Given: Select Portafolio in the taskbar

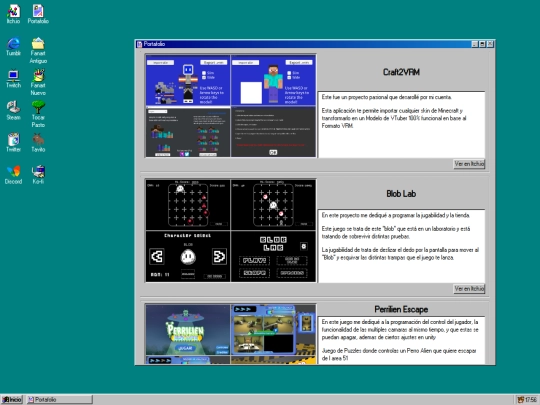Looking at the screenshot, I should coord(60,399).
